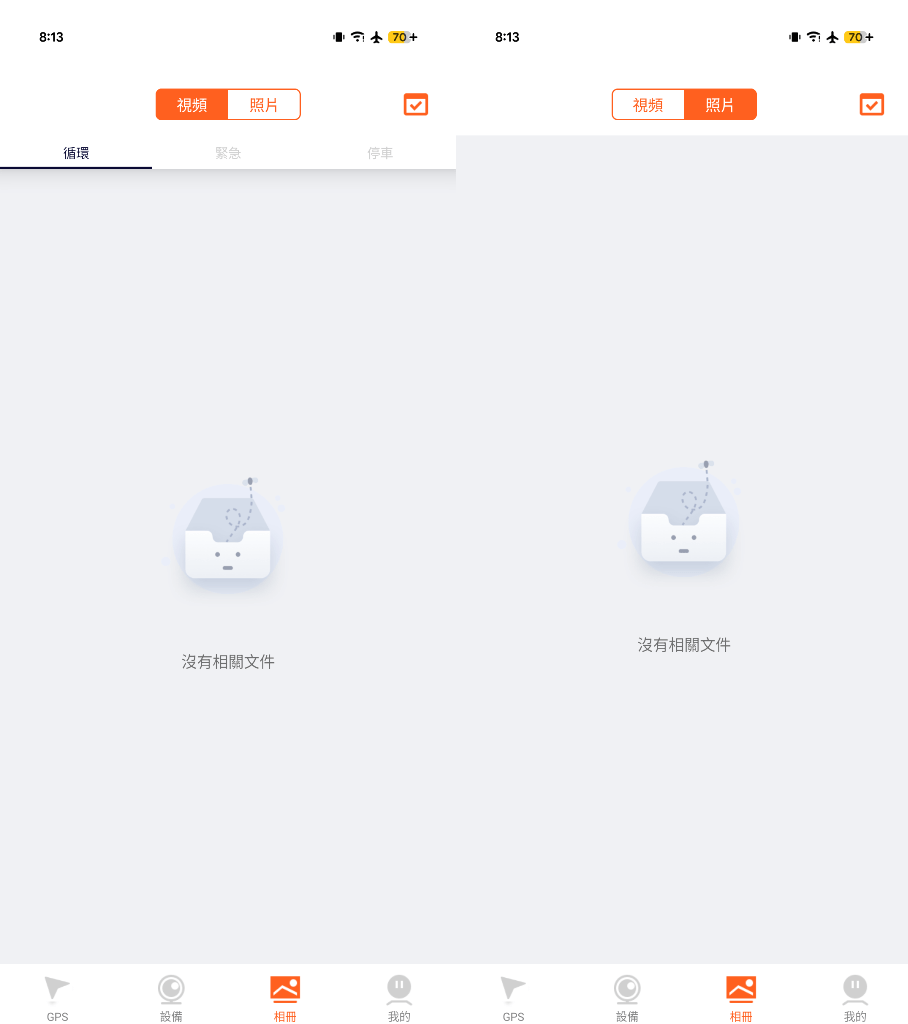Viewport: 908px width, 1024px height.
Task: Open GPS tab on right screen
Action: pyautogui.click(x=513, y=998)
